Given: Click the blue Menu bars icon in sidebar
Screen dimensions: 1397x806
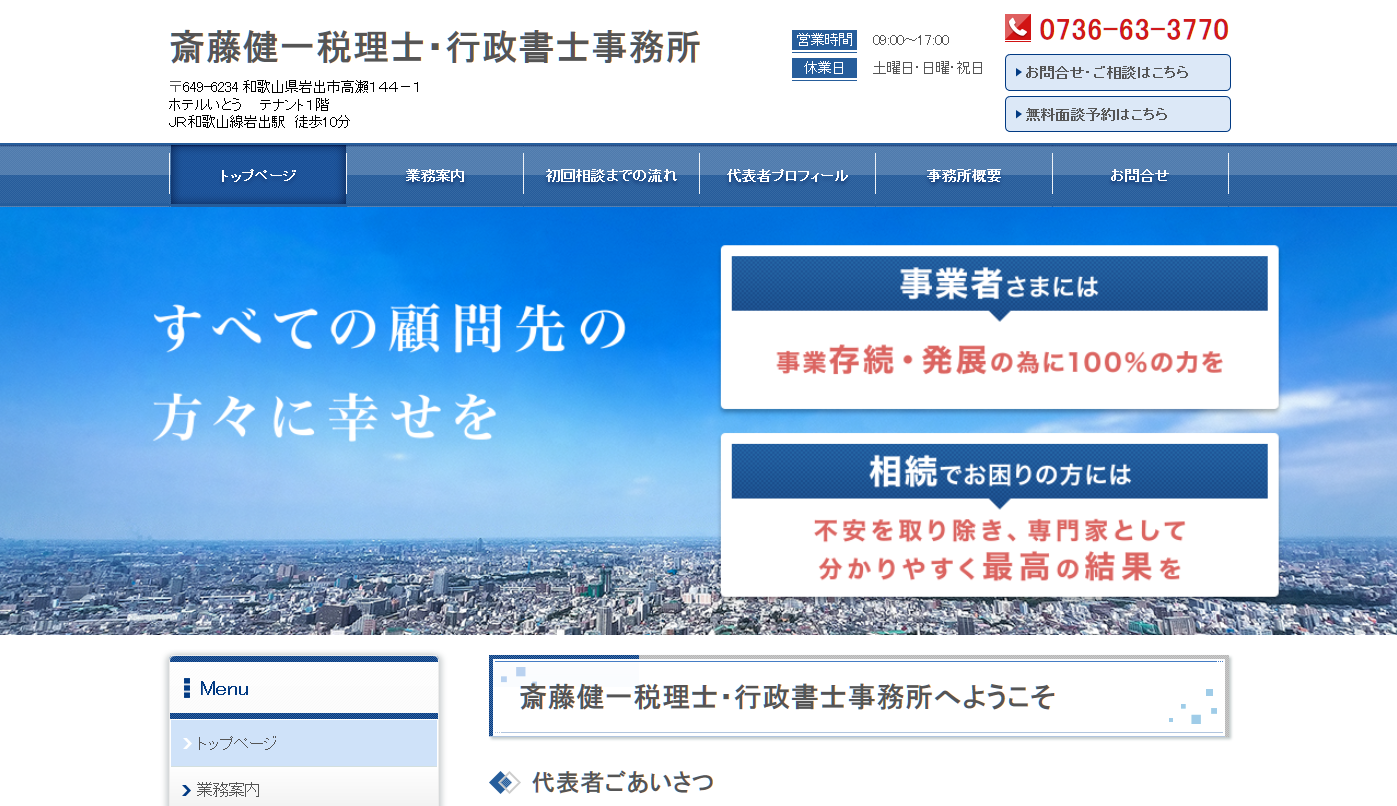Looking at the screenshot, I should click(x=185, y=687).
